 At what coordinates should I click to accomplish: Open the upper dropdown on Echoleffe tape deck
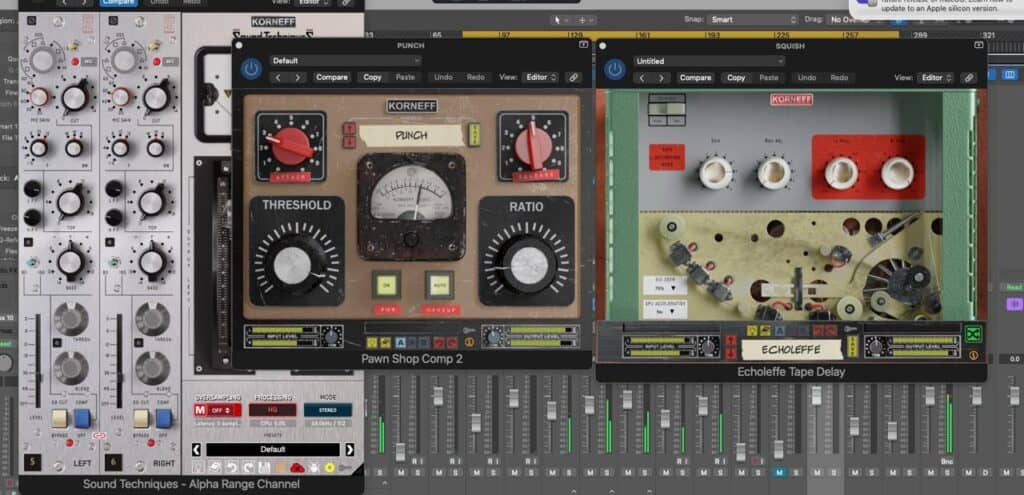(x=665, y=285)
